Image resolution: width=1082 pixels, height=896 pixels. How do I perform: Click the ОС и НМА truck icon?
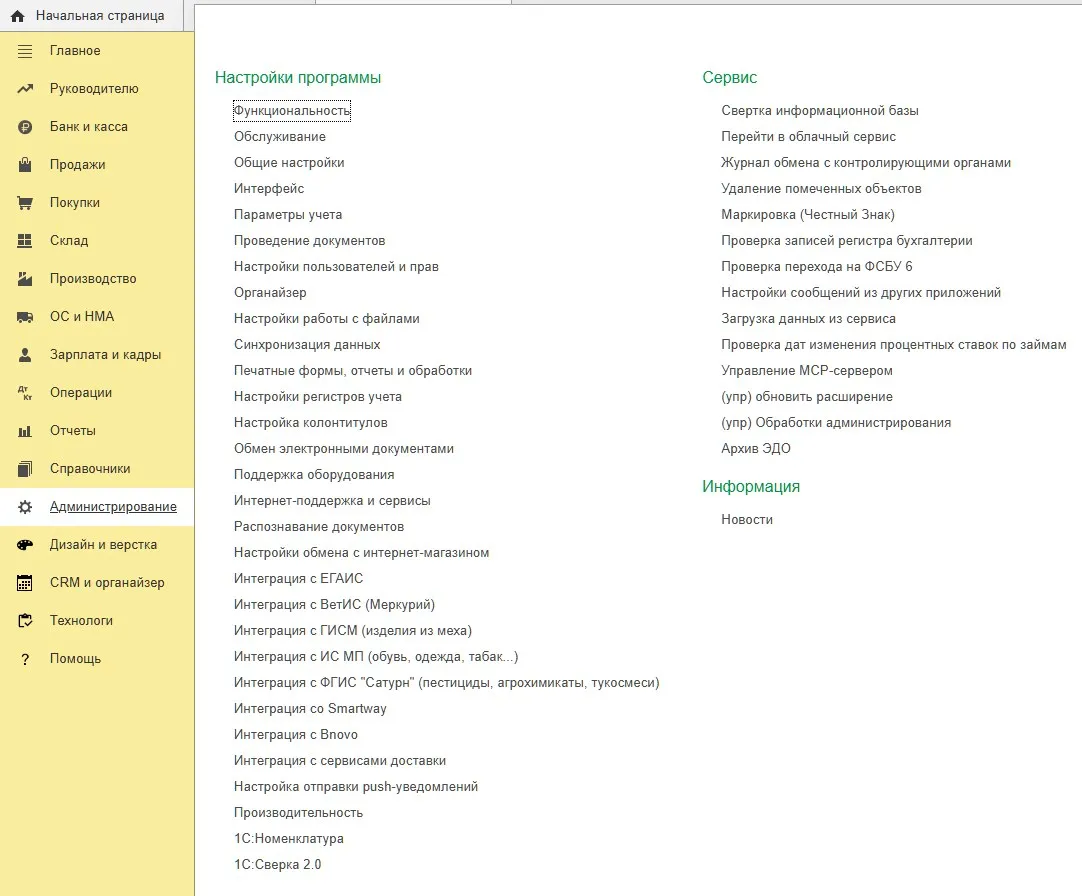tap(25, 317)
